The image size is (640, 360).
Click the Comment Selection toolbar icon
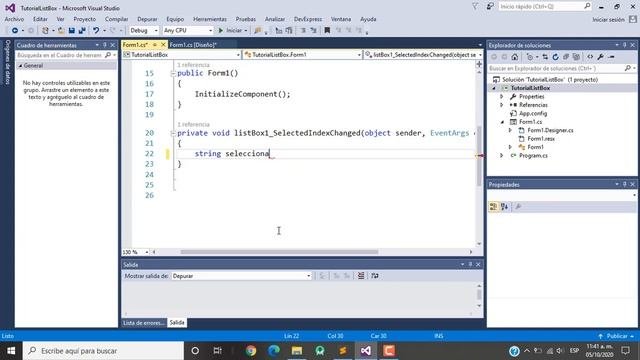coord(303,31)
